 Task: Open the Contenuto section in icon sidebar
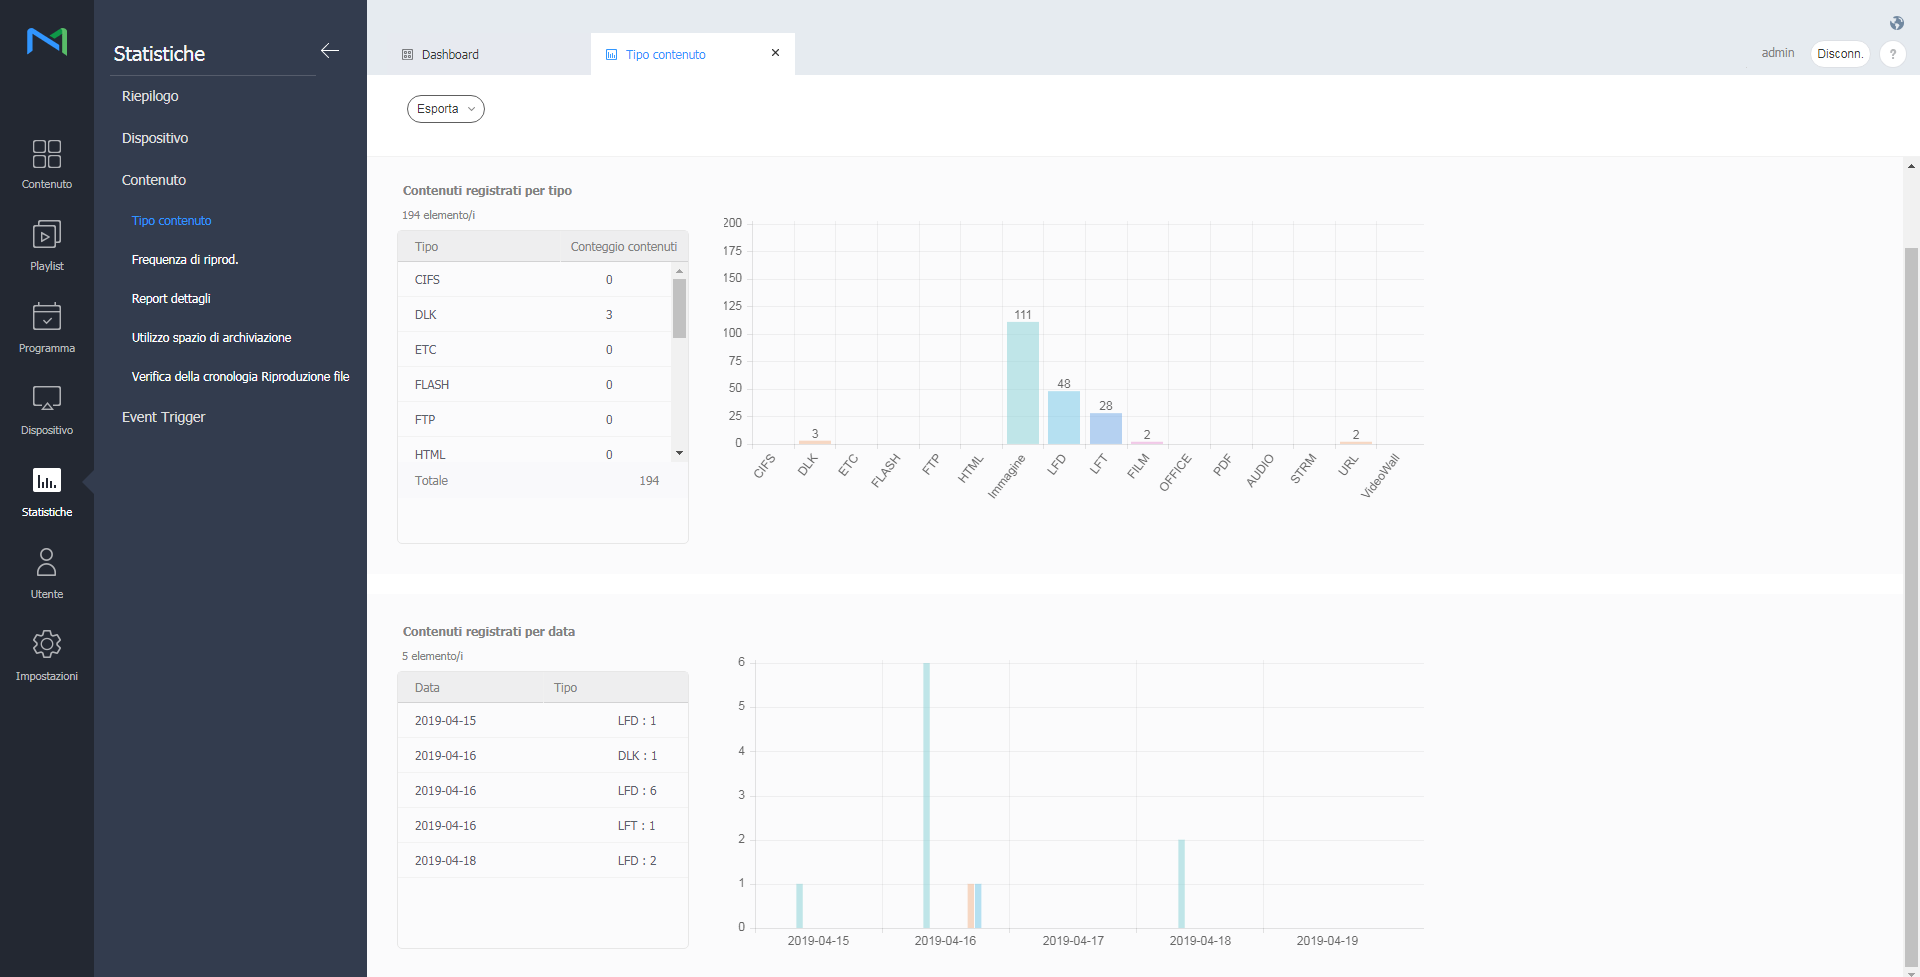tap(47, 163)
